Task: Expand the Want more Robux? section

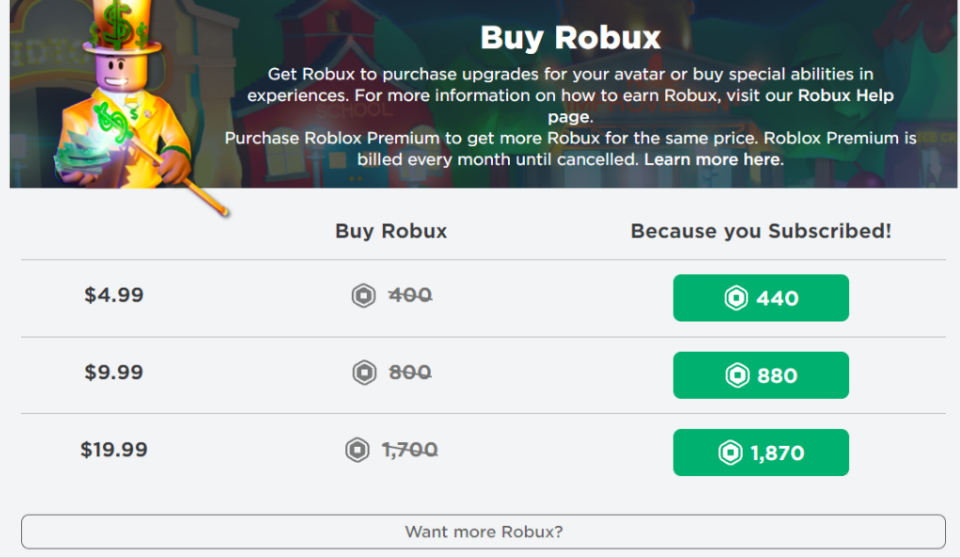Action: (x=483, y=532)
